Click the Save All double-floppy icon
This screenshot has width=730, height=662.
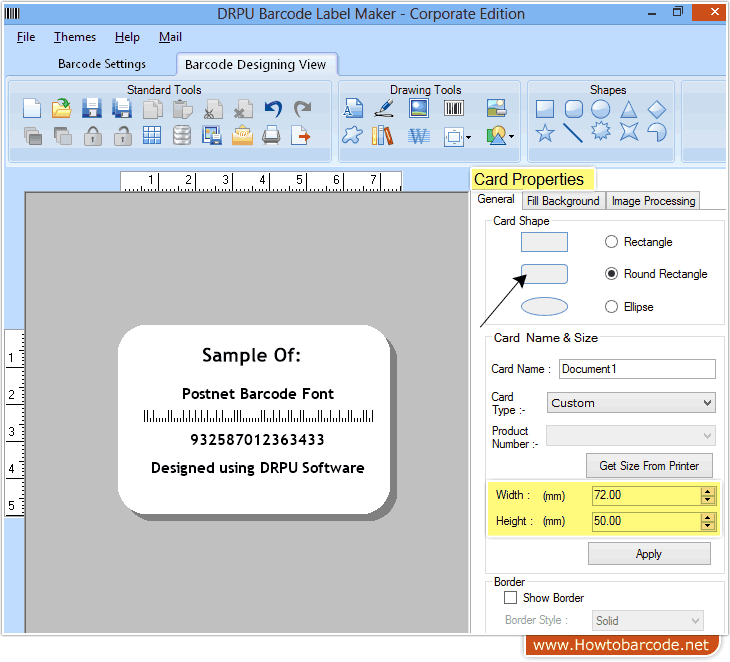point(122,108)
